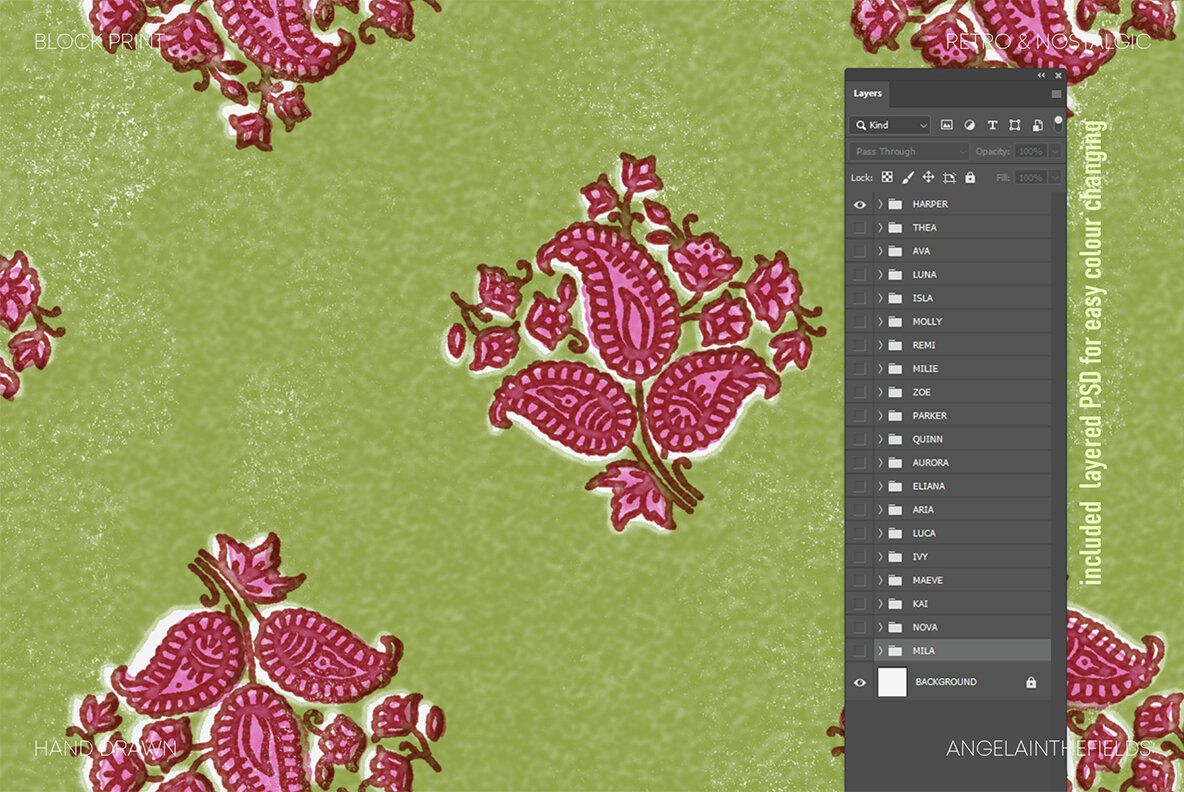Open the Kind filter dropdown
Viewport: 1184px width, 792px height.
point(889,125)
